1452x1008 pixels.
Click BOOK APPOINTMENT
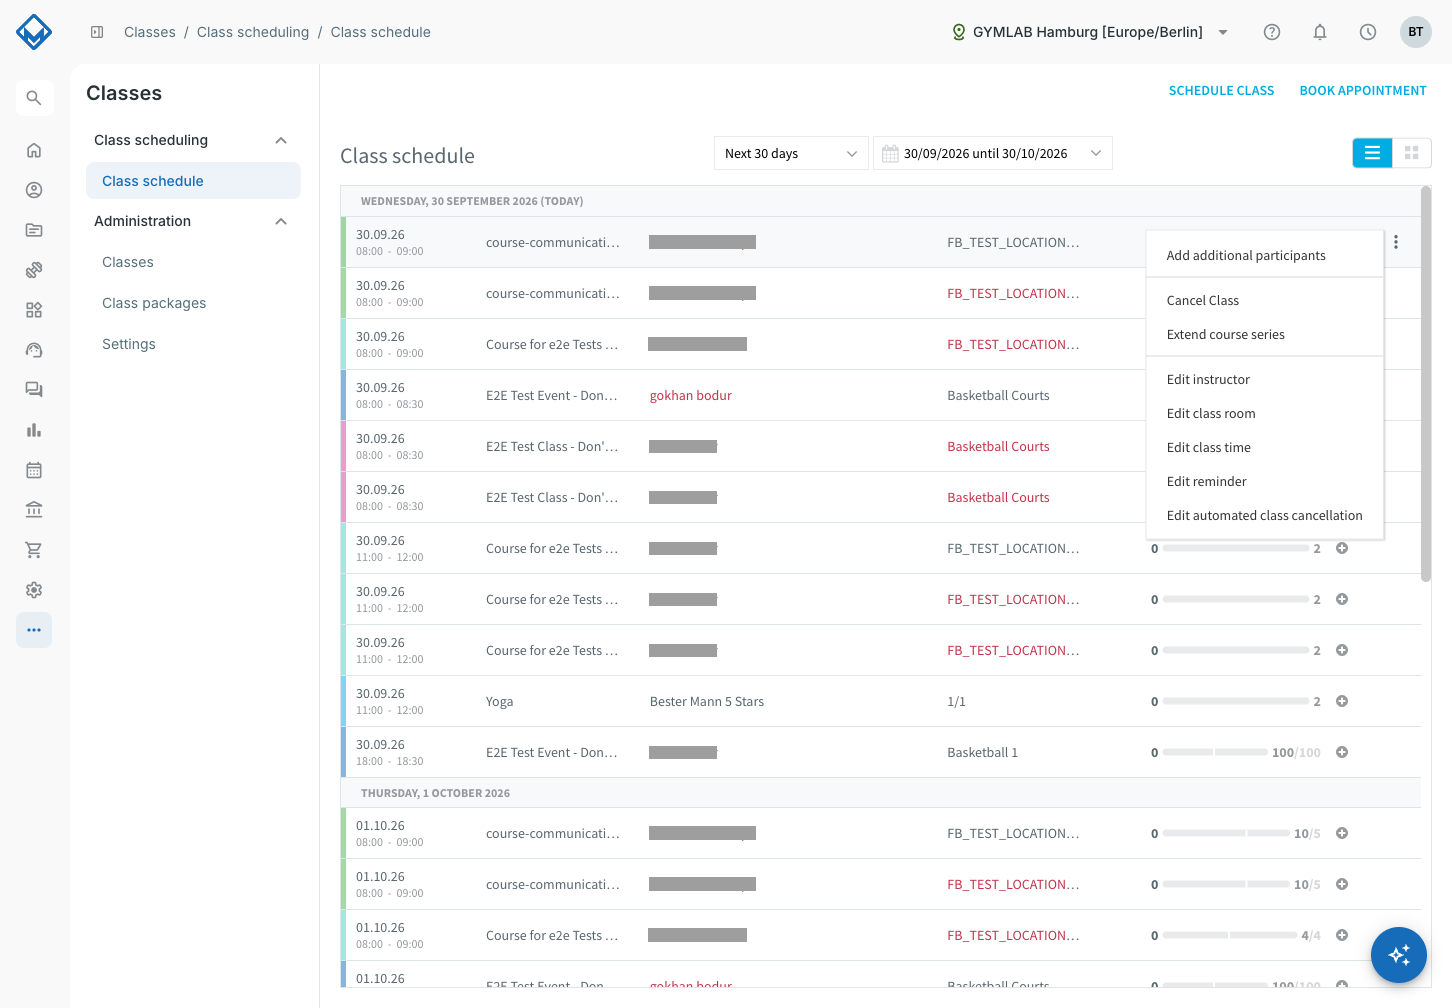pos(1363,91)
